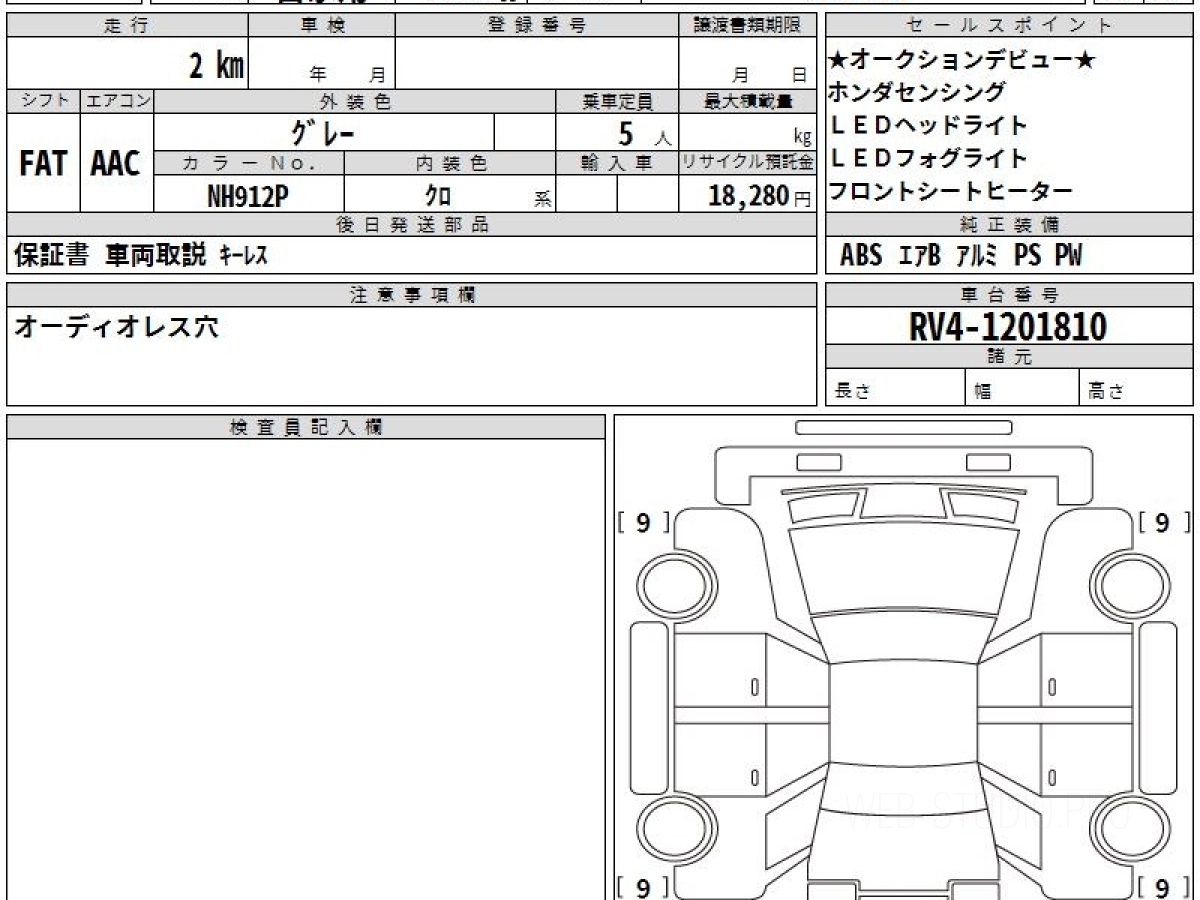Select the クロ interior color value
This screenshot has width=1200, height=900.
click(x=438, y=197)
